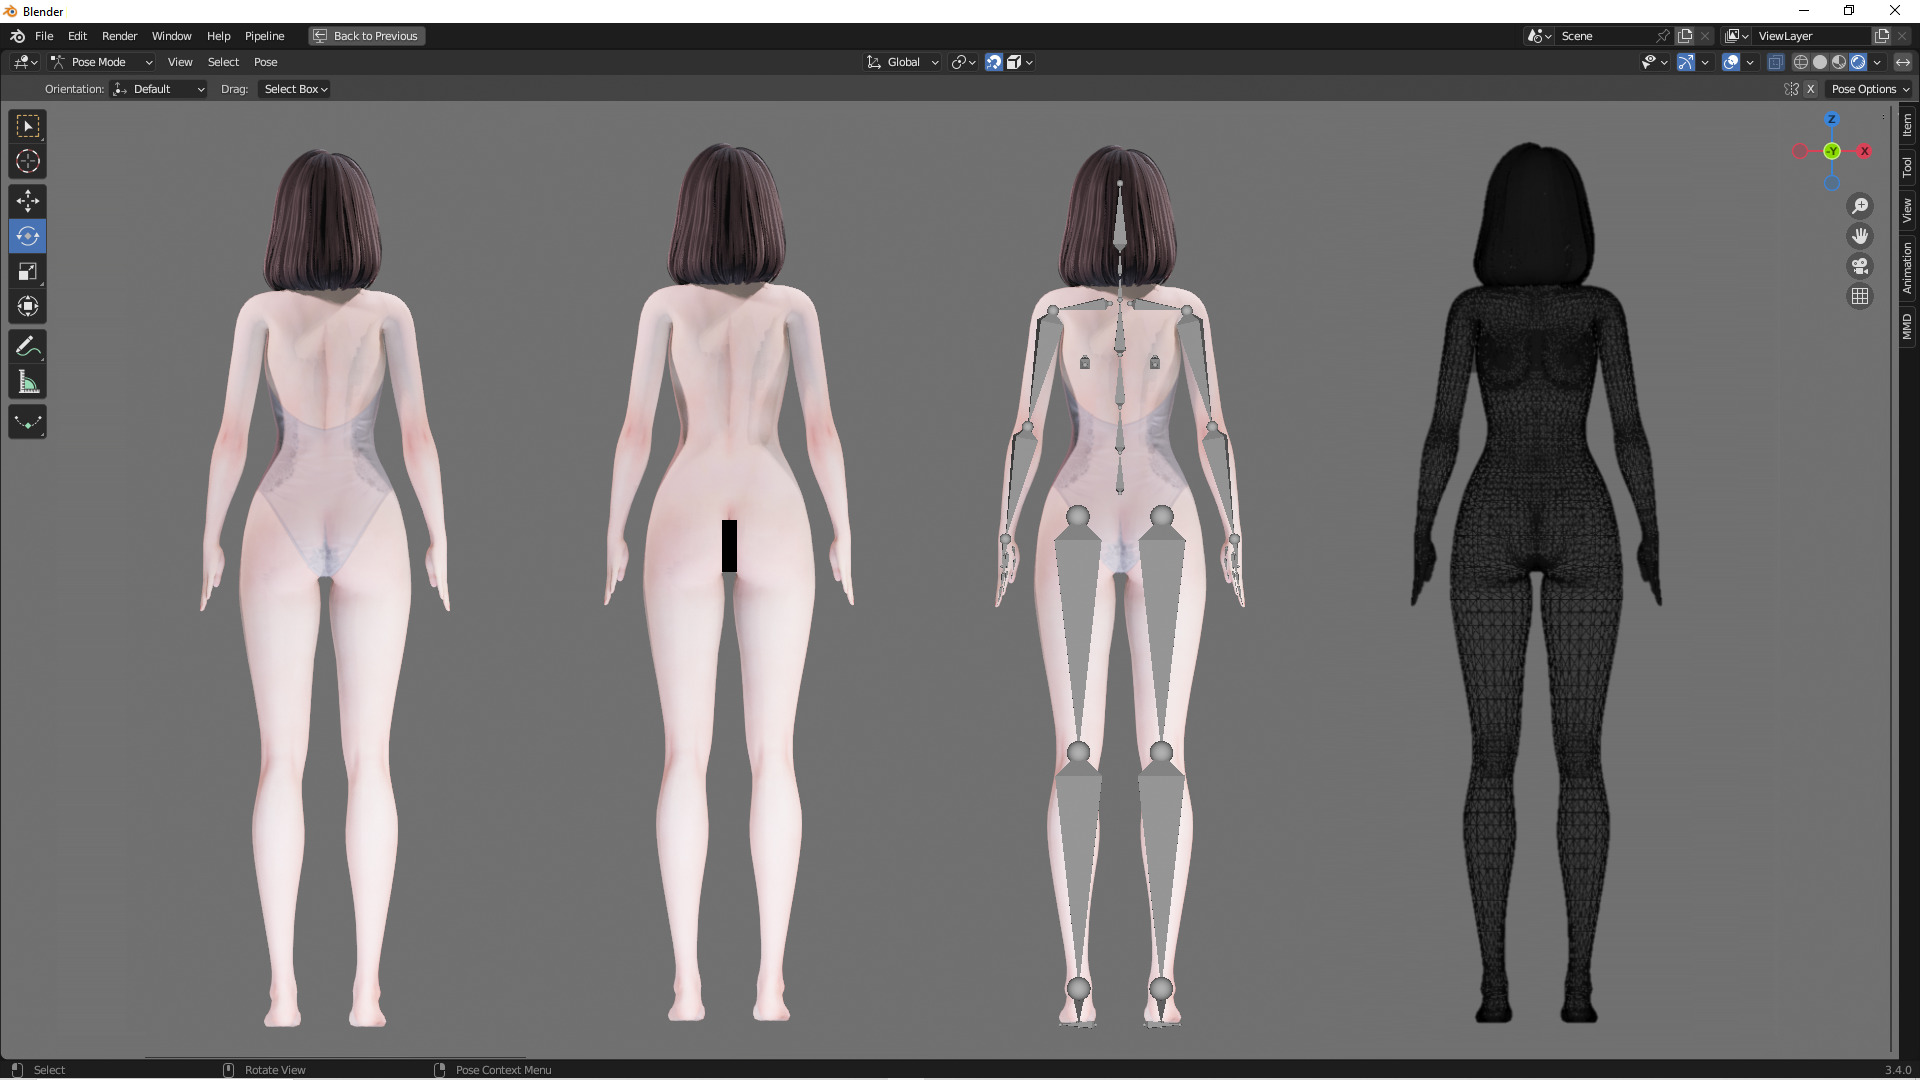Click the red X axis gizmo ball
This screenshot has width=1920, height=1080.
1864,151
